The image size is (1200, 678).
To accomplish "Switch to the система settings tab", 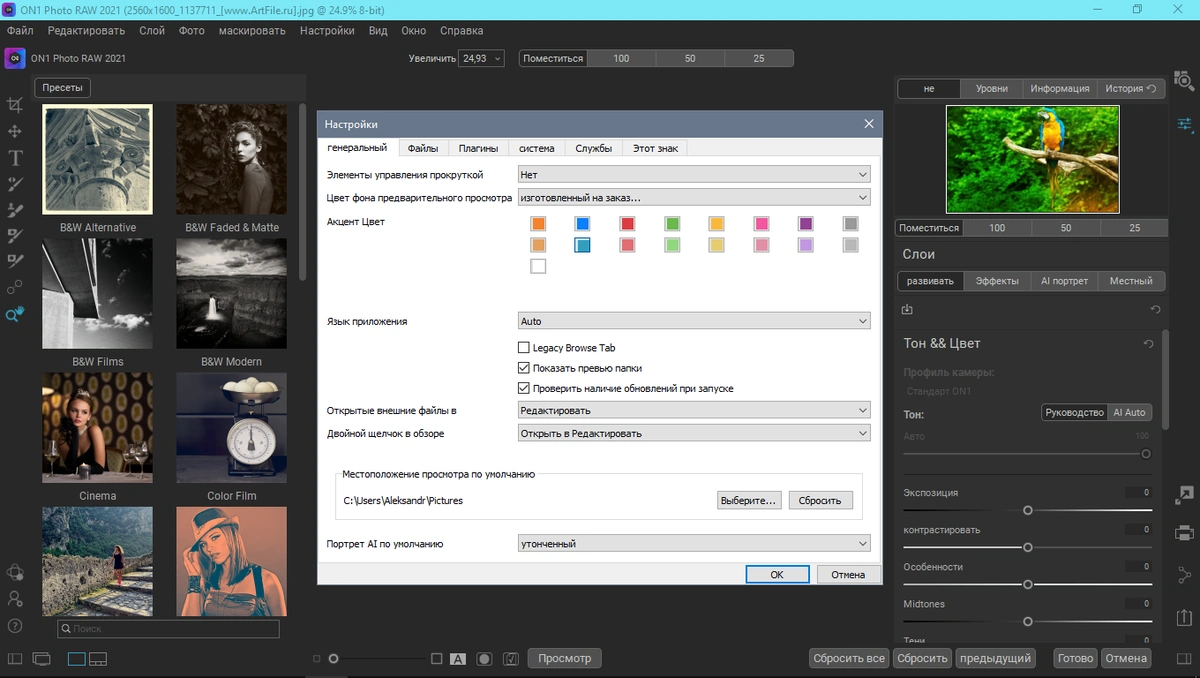I will coord(537,148).
